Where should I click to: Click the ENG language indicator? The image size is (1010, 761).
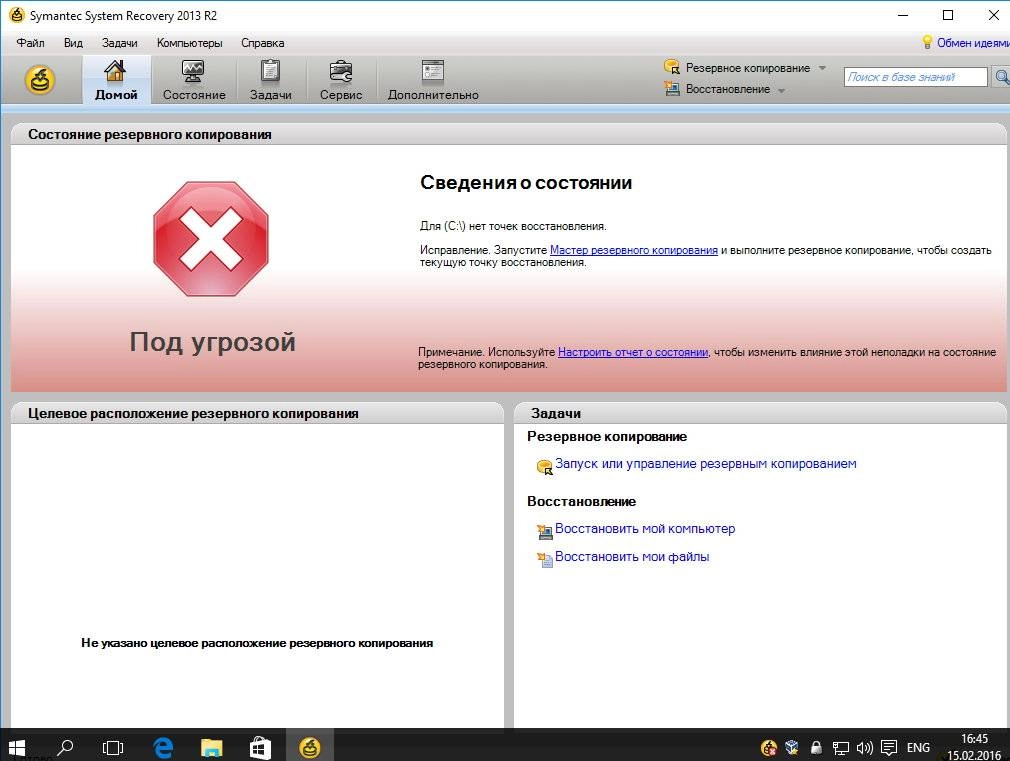pyautogui.click(x=918, y=747)
